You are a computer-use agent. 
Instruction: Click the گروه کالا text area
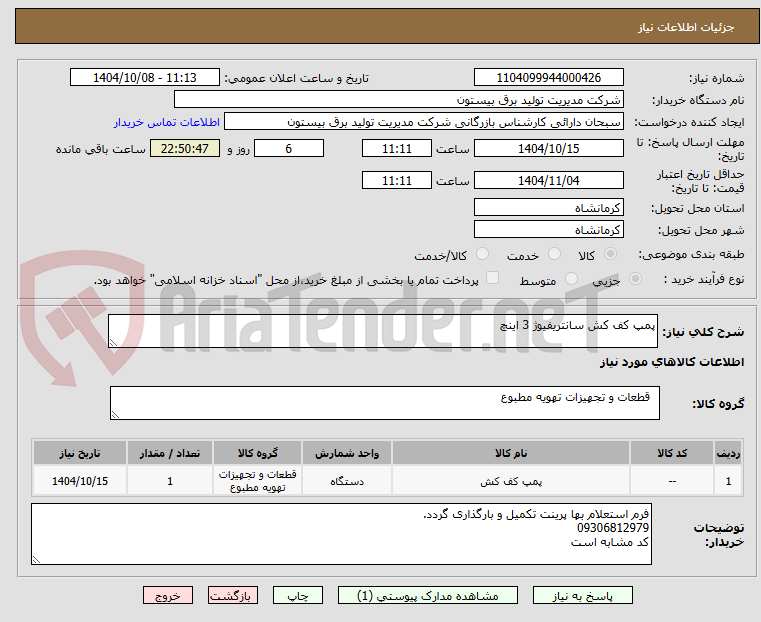pyautogui.click(x=385, y=403)
